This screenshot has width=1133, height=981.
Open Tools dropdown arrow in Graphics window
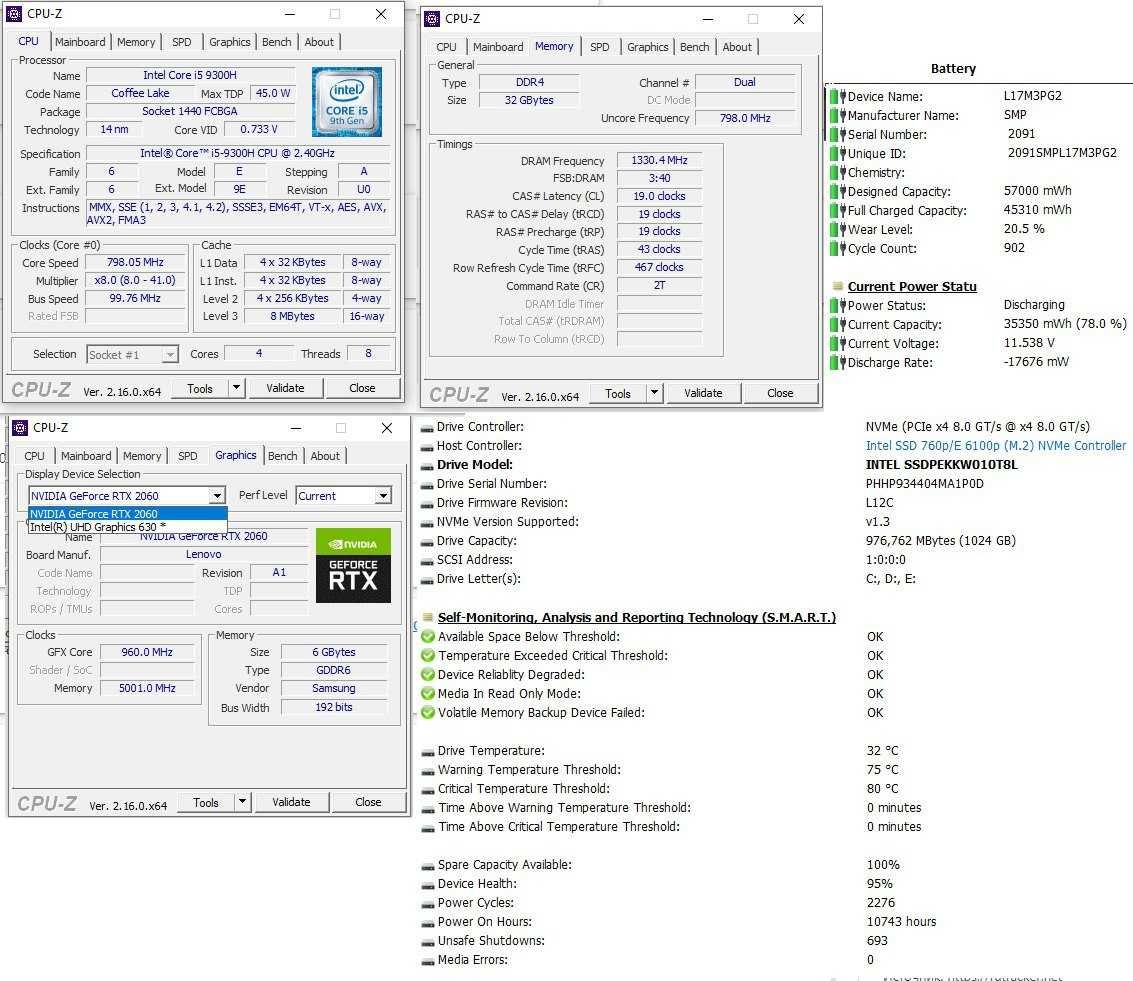point(242,802)
